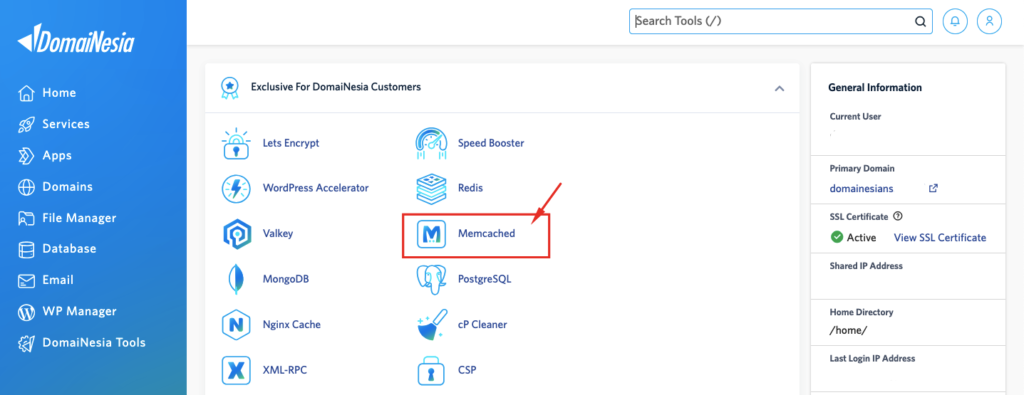Click the Services rocket icon in sidebar
1024x395 pixels.
26,125
